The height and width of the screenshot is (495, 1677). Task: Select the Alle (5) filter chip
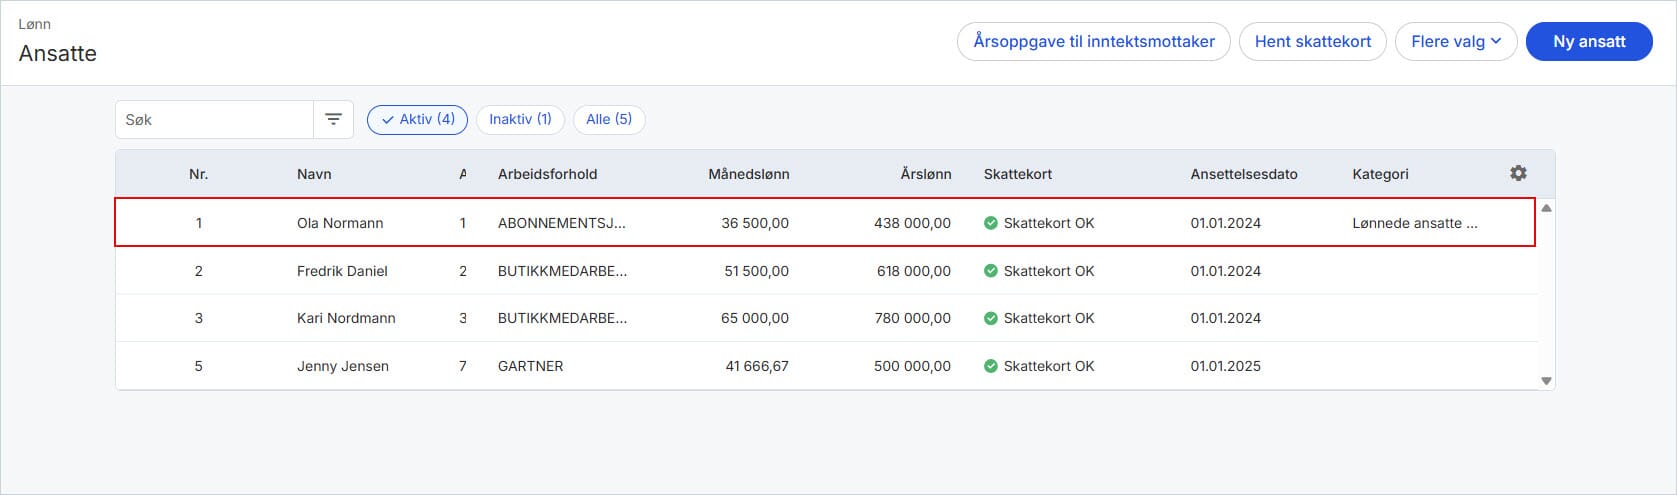pos(609,119)
